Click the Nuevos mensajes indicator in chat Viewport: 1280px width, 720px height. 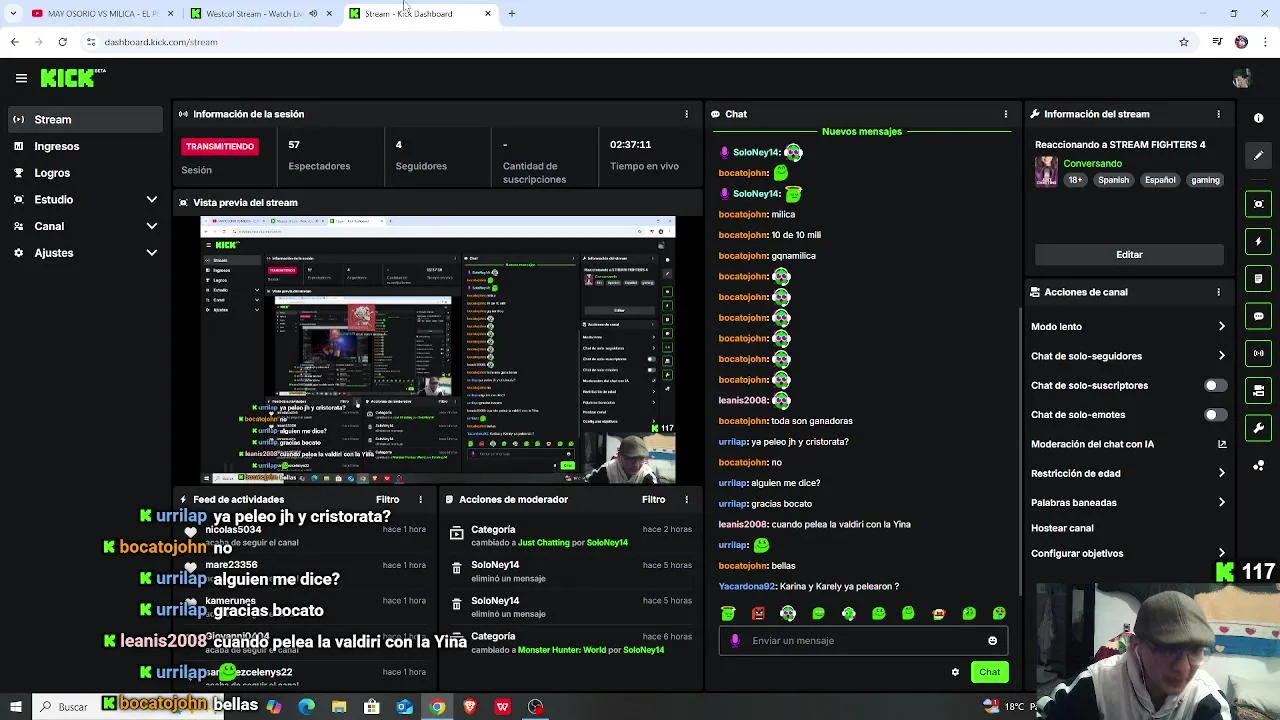coord(861,131)
